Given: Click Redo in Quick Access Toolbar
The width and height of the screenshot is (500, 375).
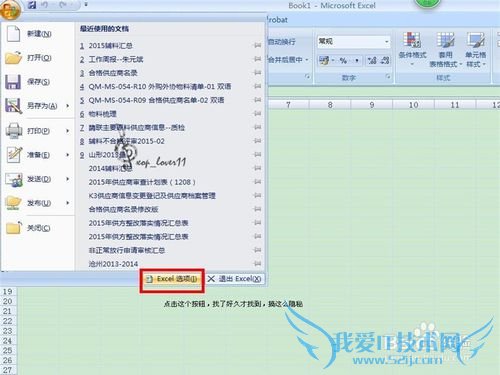Looking at the screenshot, I should pyautogui.click(x=63, y=5).
